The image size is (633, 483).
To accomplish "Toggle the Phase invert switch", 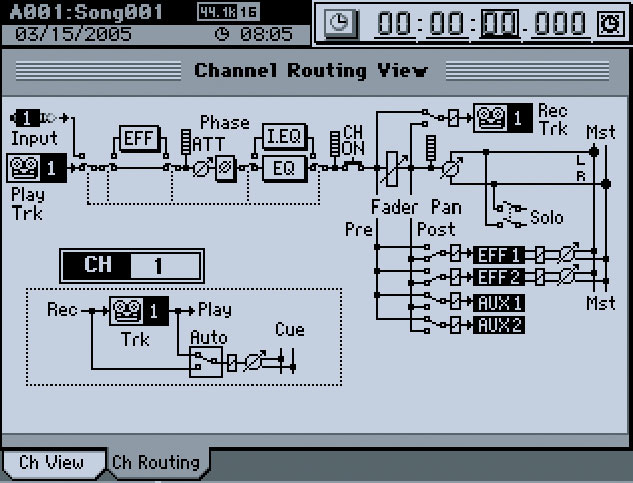I will tap(225, 168).
